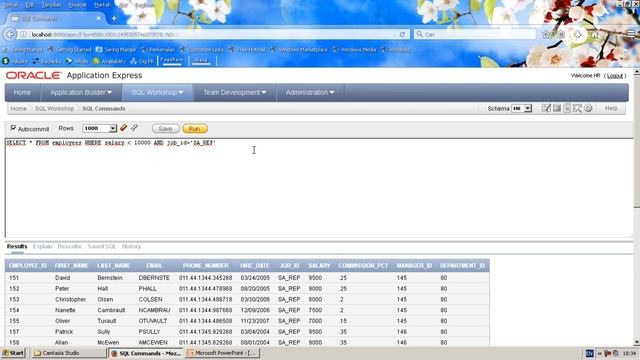This screenshot has height=360, width=640.
Task: Open the Windows Marketplace bookmark
Action: [299, 49]
